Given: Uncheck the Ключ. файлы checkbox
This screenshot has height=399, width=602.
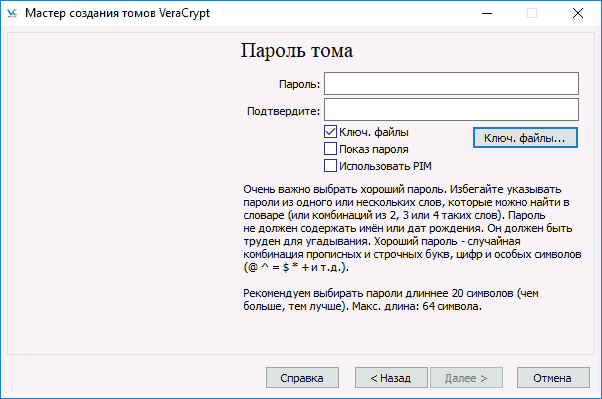Looking at the screenshot, I should (330, 132).
